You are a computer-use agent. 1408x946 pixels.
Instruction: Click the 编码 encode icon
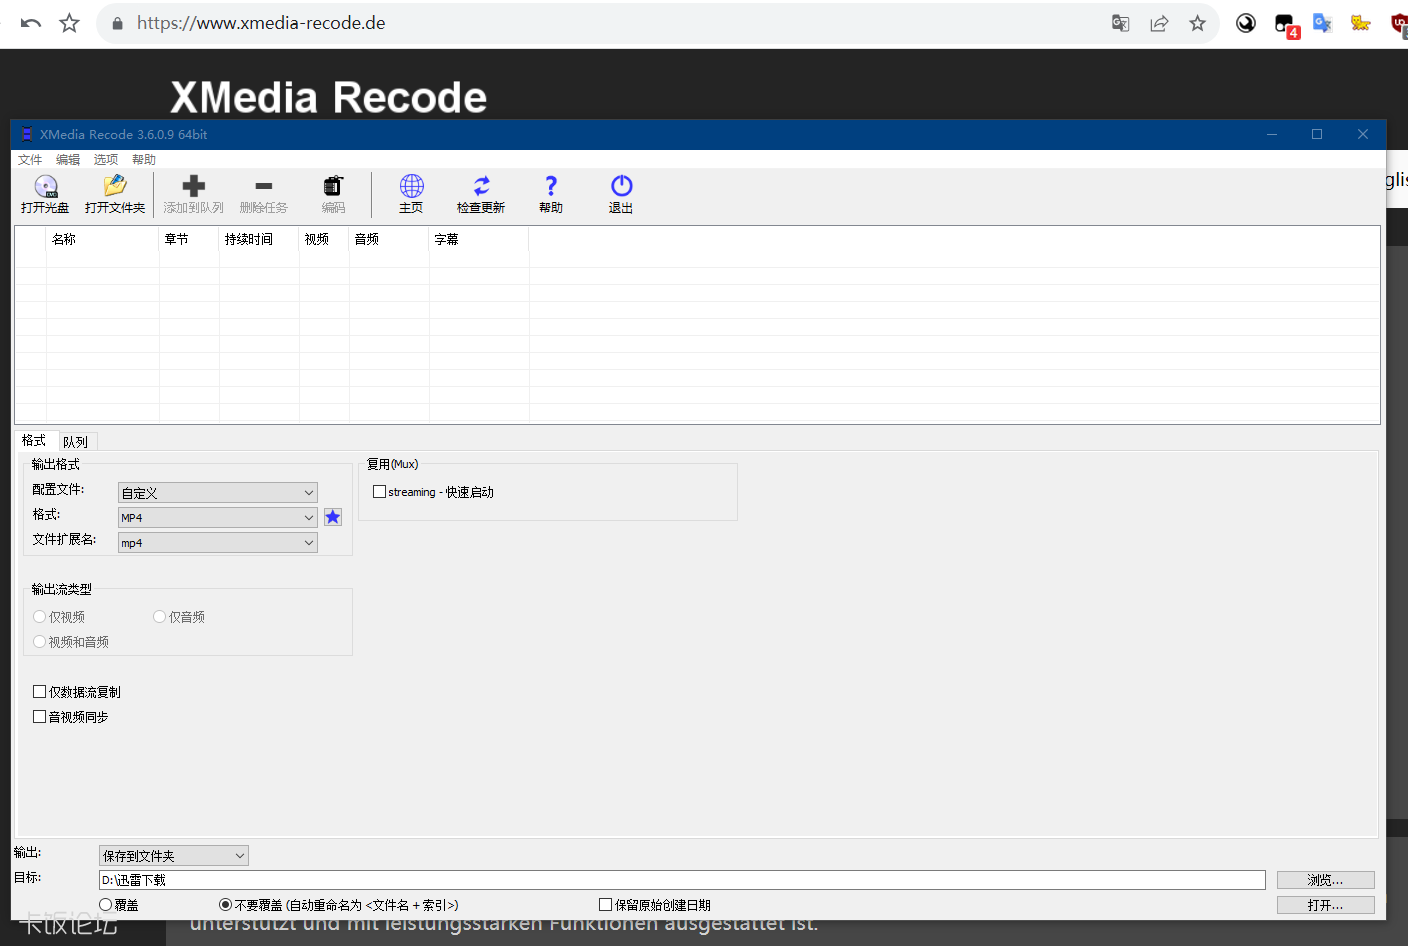tap(333, 186)
